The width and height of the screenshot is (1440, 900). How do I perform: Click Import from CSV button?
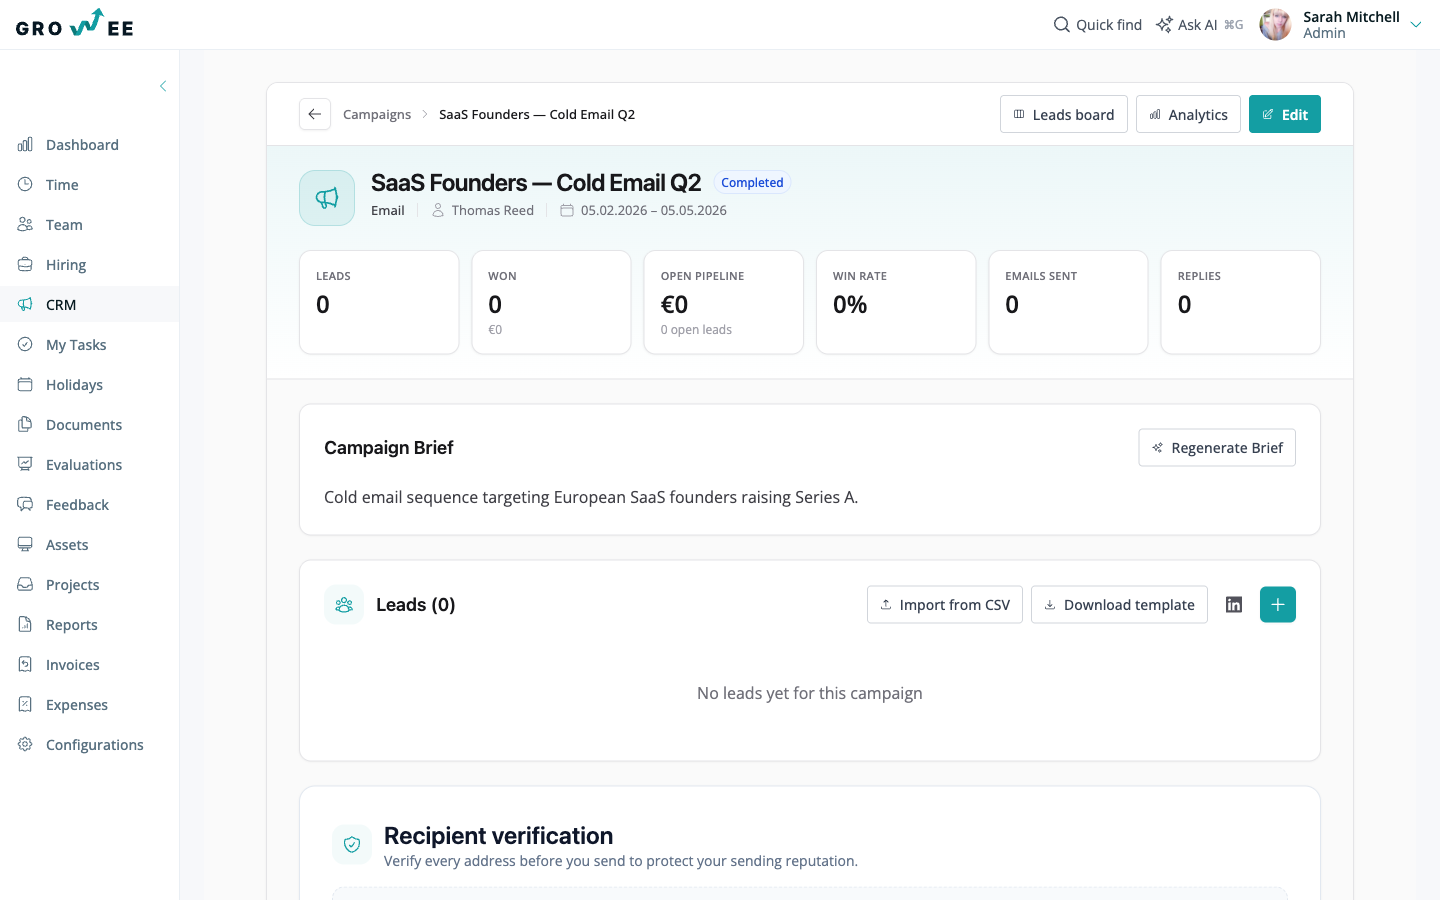point(945,605)
